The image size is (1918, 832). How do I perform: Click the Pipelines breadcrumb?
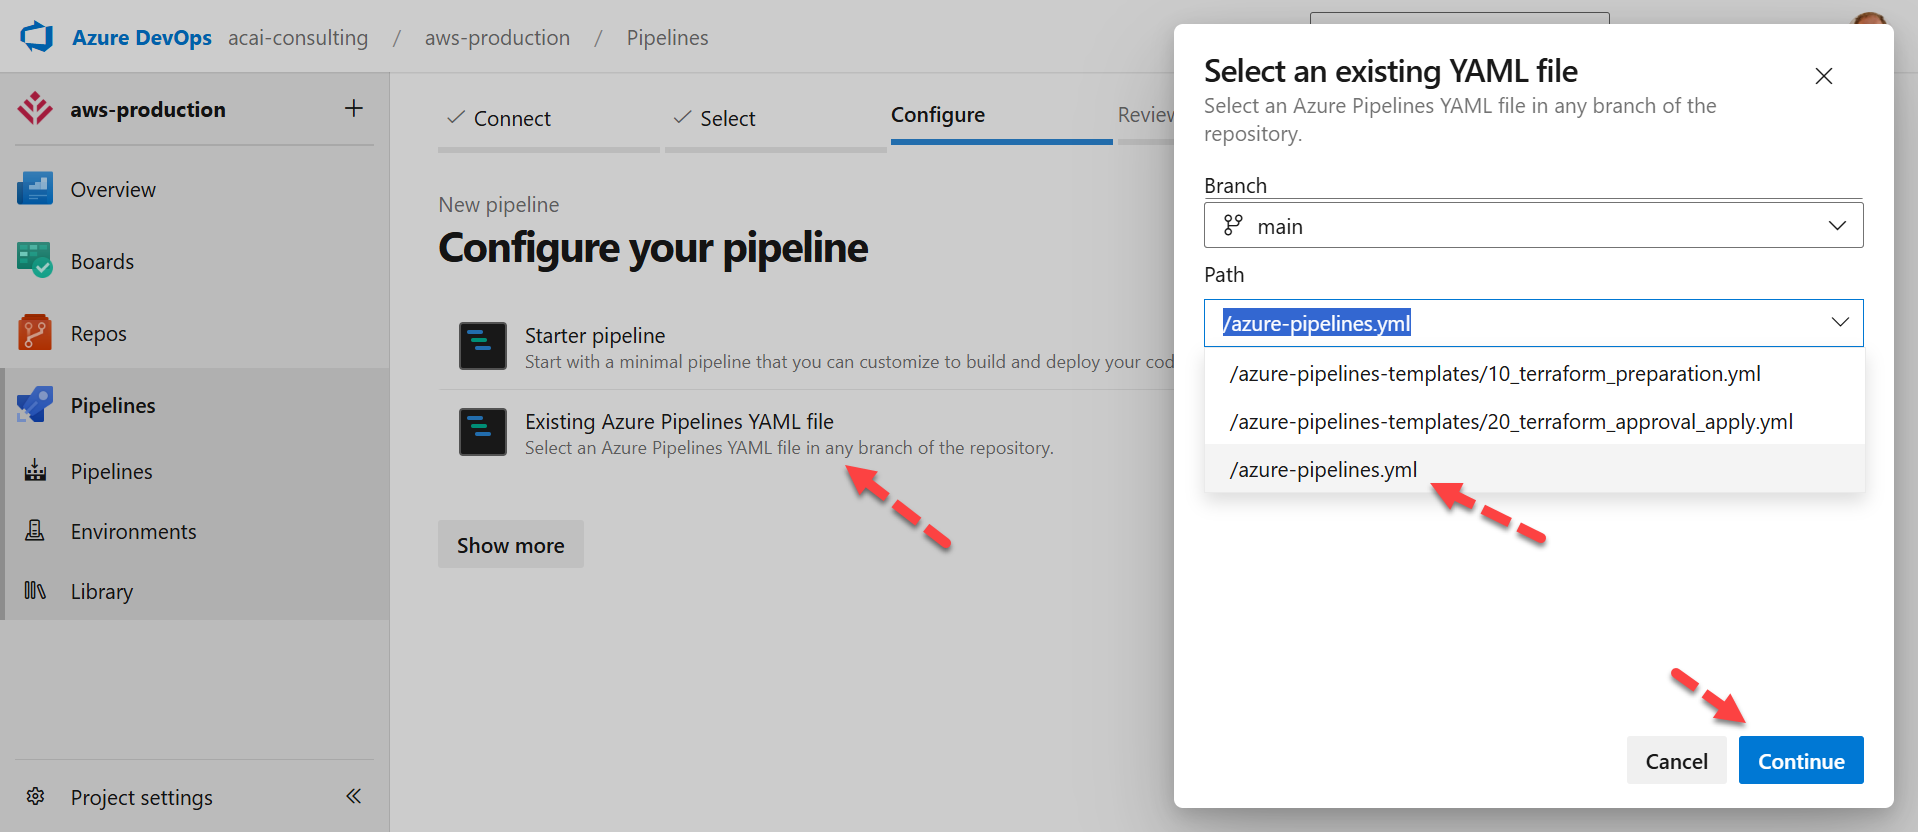667,38
